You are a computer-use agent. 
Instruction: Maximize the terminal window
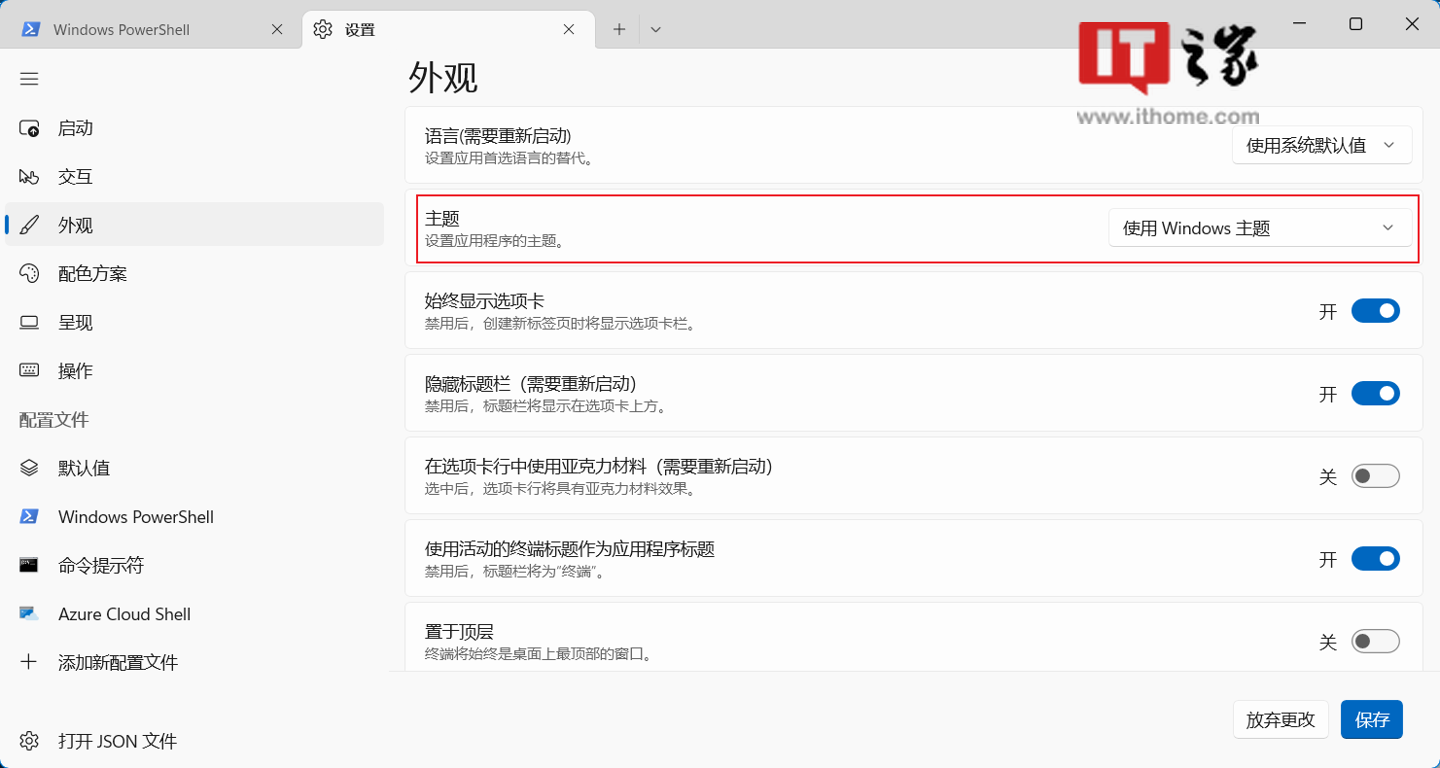pos(1356,24)
